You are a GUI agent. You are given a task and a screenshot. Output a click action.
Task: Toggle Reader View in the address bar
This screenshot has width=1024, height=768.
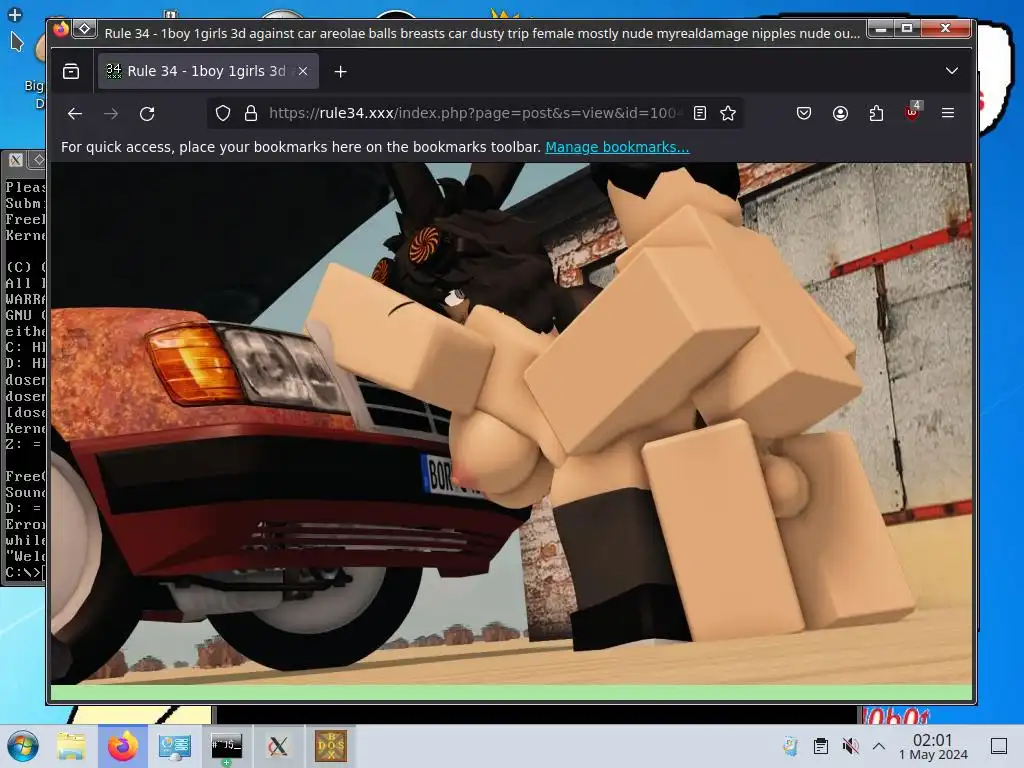699,114
